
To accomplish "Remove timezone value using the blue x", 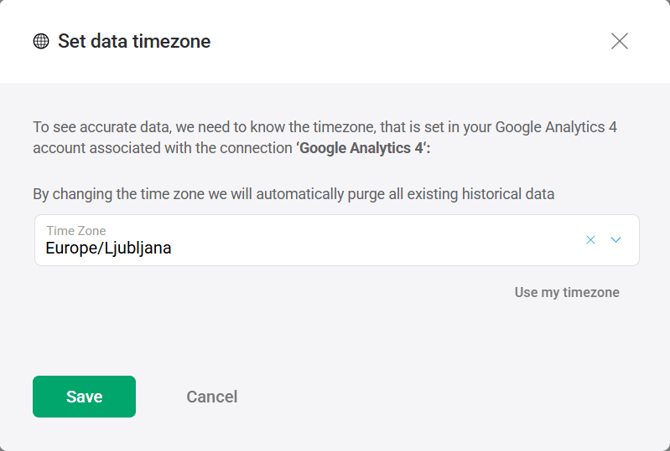I will point(591,240).
